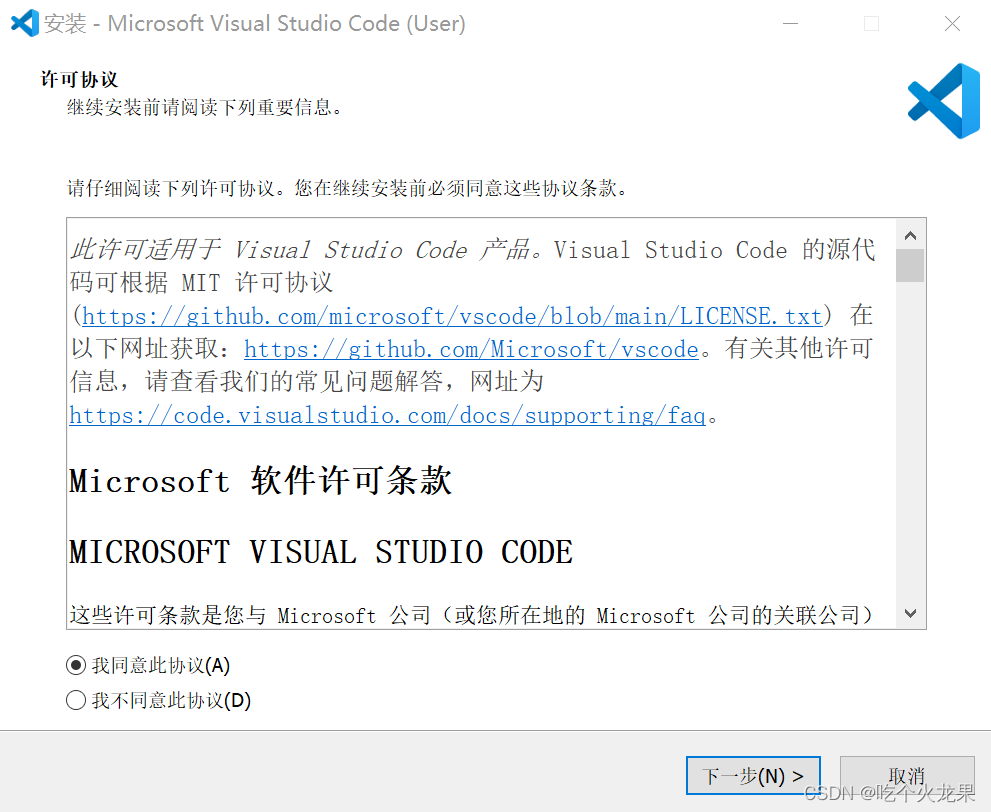Click the disabled maximize window button
The image size is (991, 812).
(x=872, y=23)
